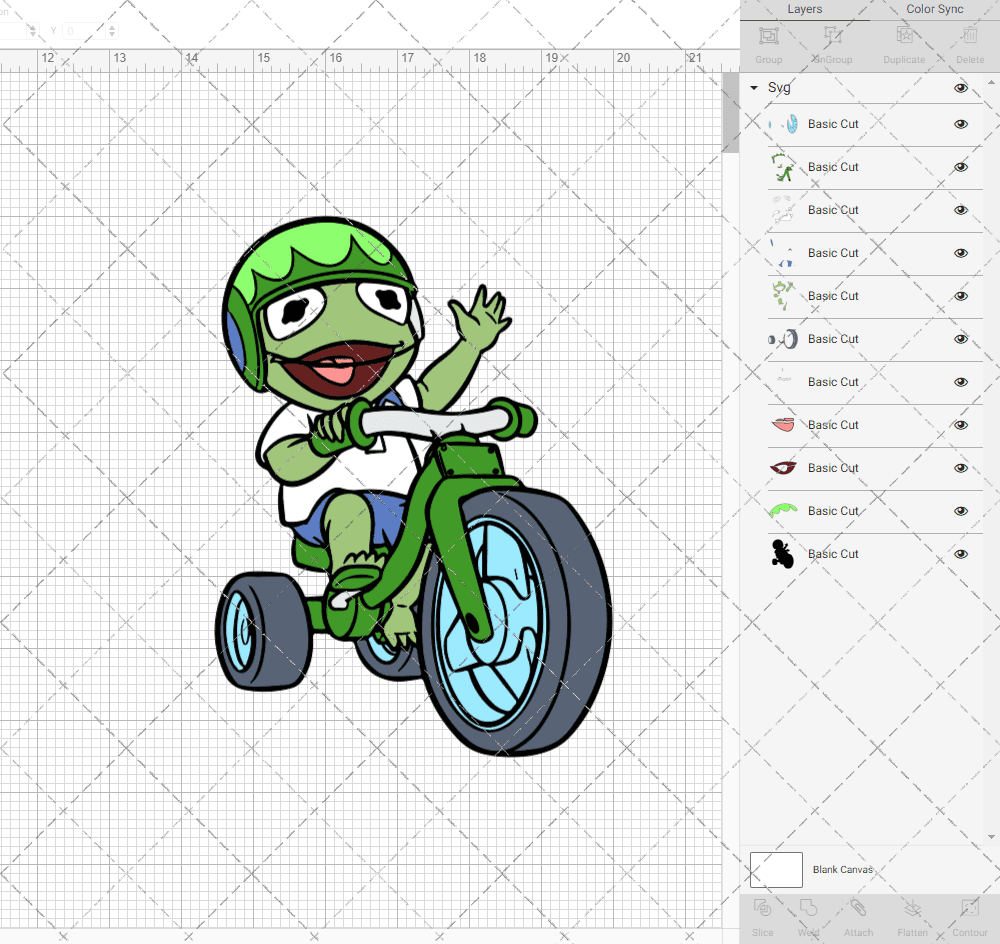Hide the bright green helmet Basic Cut layer
Screen dimensions: 1000x944
[960, 511]
